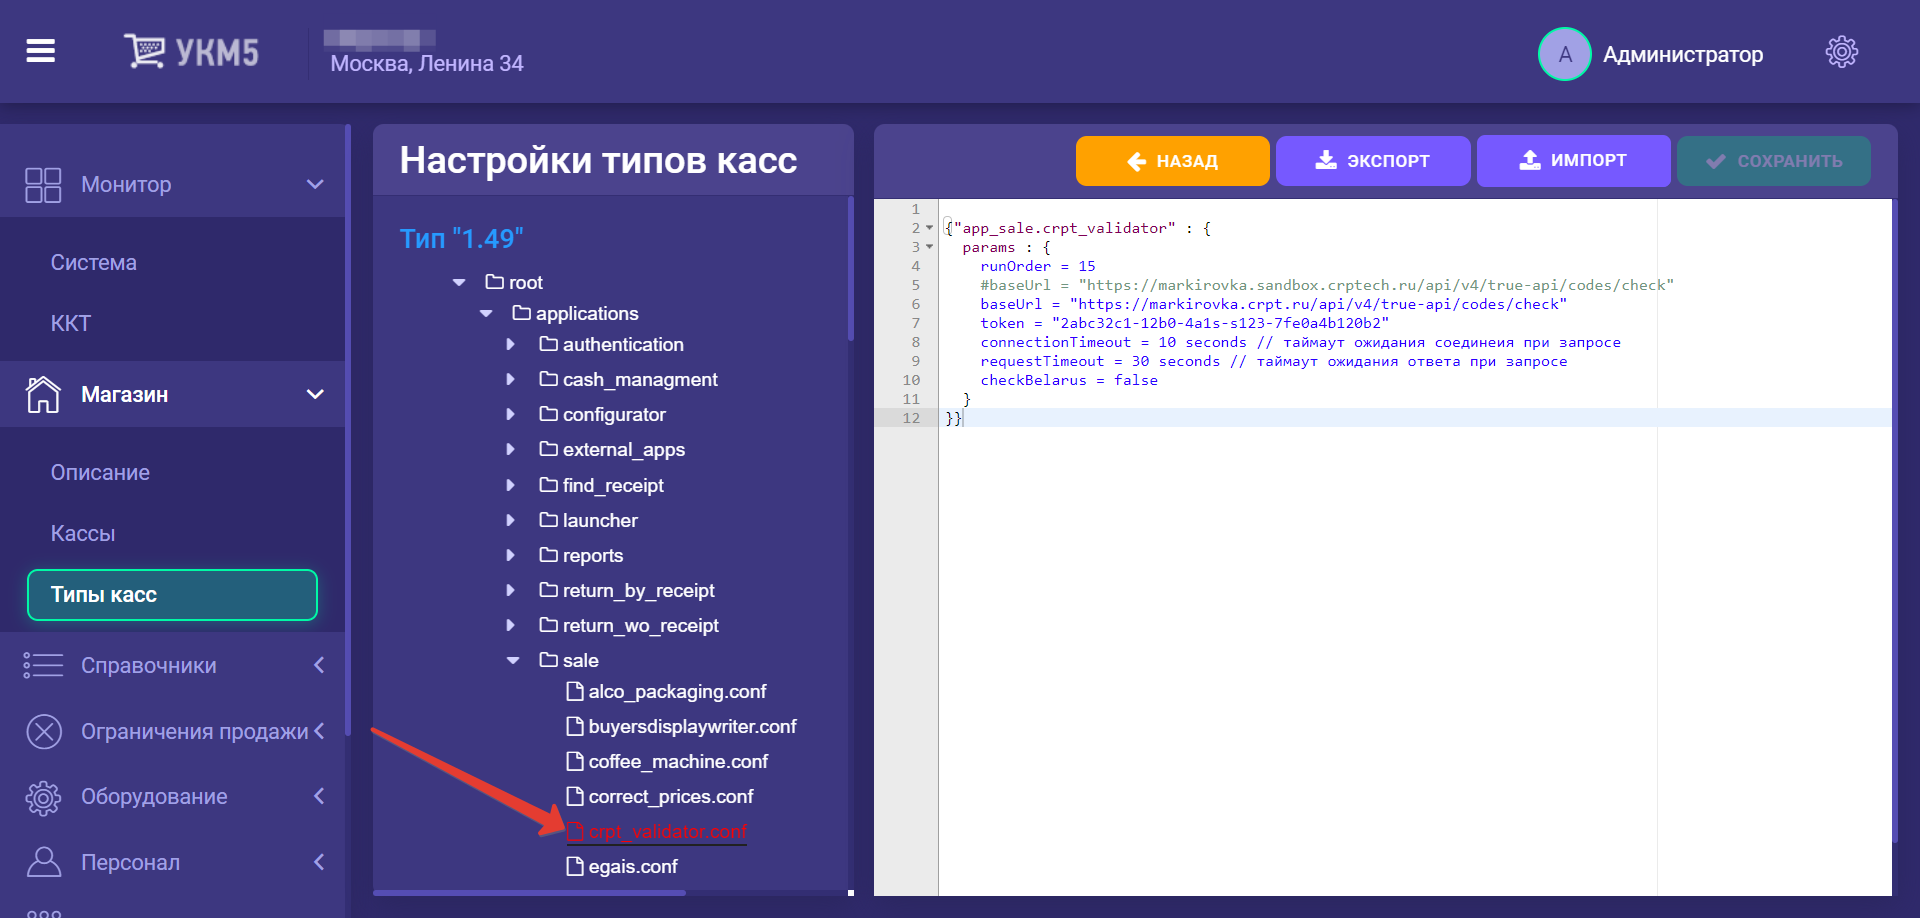1920x918 pixels.
Task: Click the ИМПОРТ button
Action: (x=1572, y=161)
